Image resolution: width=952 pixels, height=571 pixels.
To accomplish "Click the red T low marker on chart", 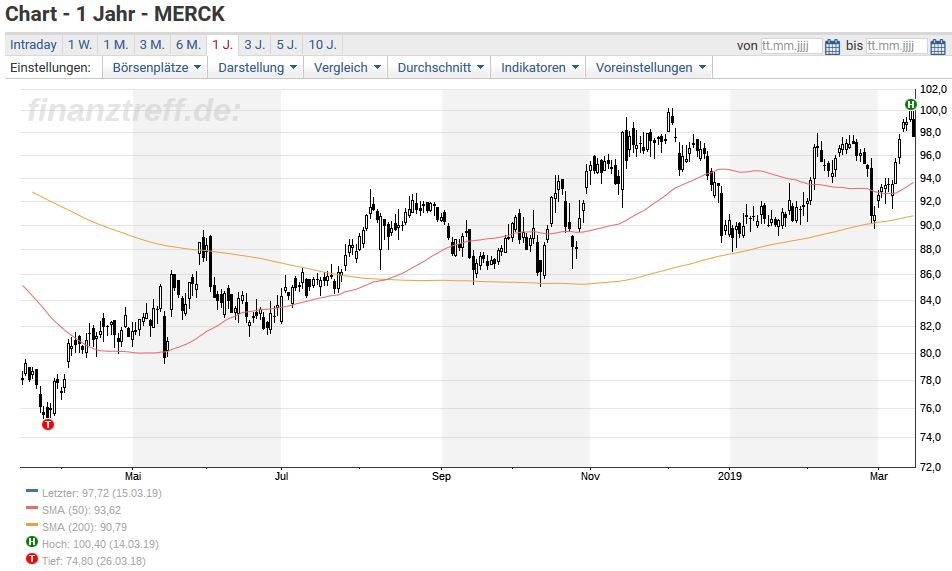I will click(48, 425).
